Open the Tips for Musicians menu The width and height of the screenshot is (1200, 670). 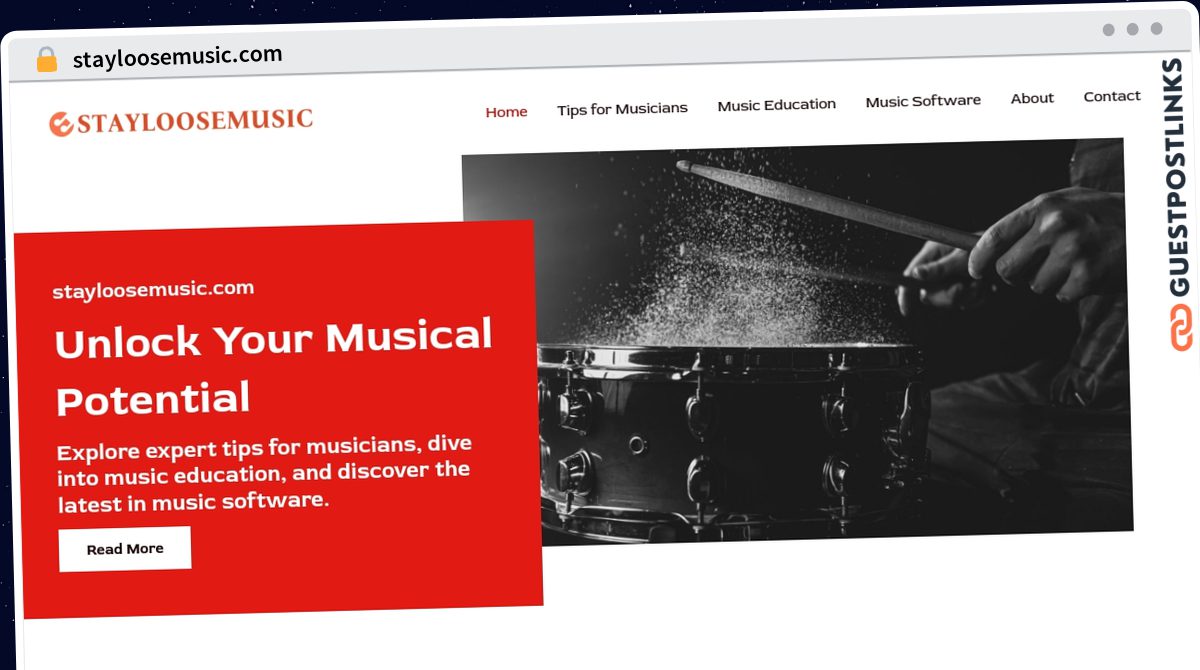click(x=622, y=109)
